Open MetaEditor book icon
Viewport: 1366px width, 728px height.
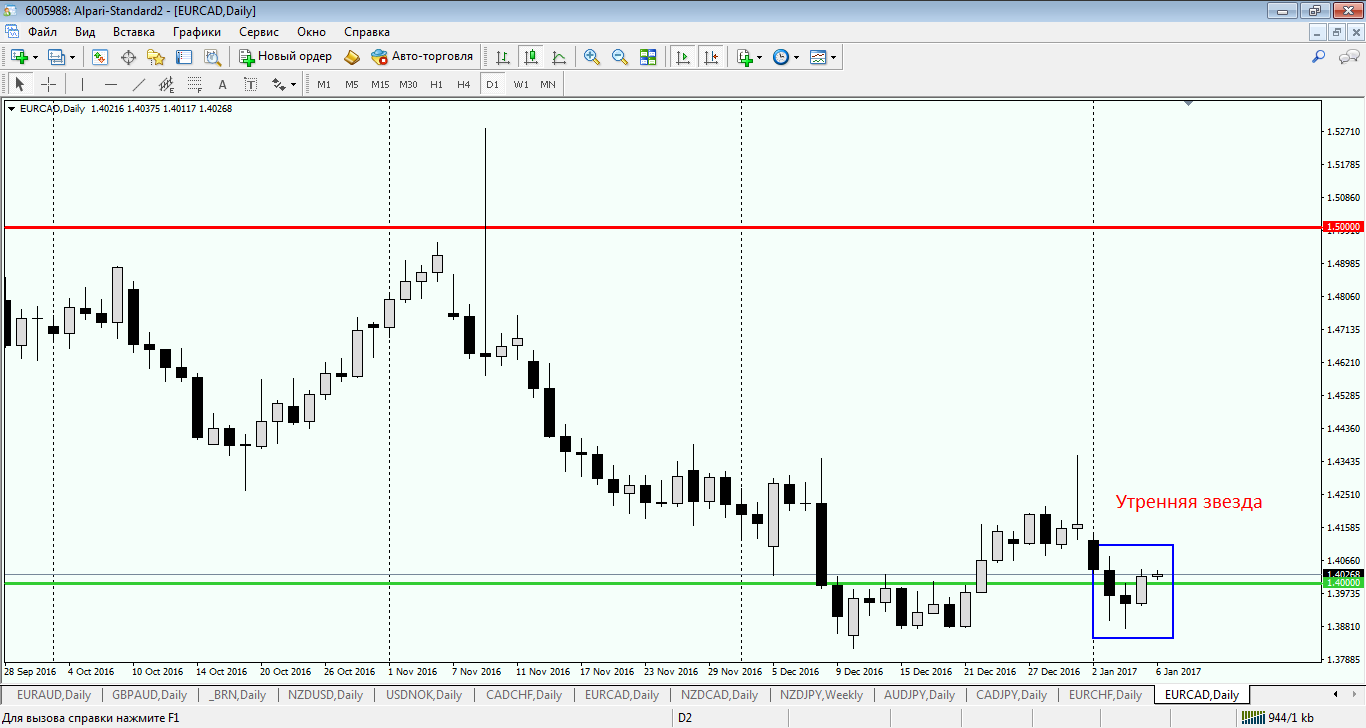pos(351,57)
